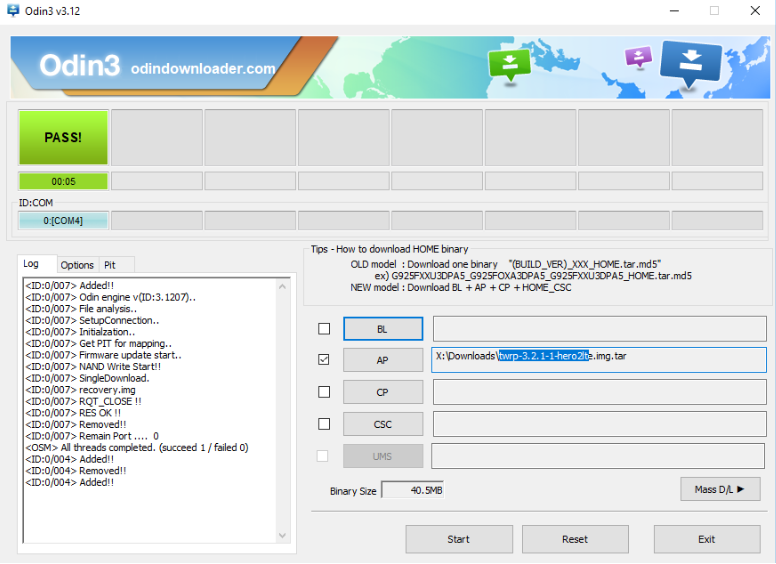
Task: Tick the BL checkbox
Action: click(x=324, y=329)
